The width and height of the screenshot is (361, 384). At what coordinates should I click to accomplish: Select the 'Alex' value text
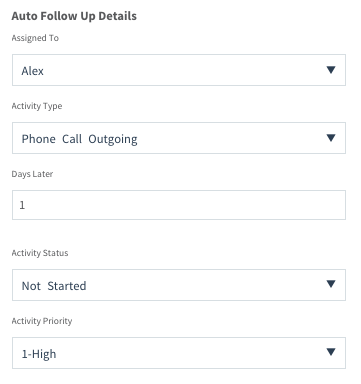coord(32,71)
